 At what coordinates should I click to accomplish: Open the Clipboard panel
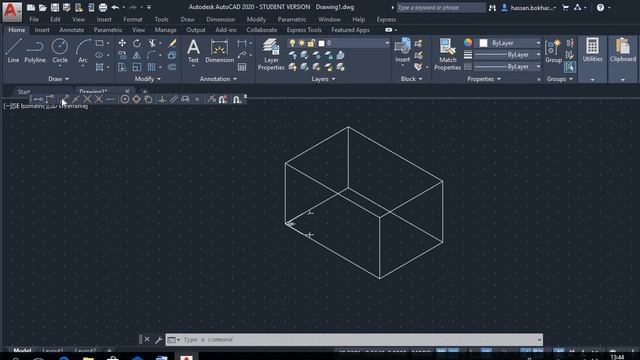623,50
